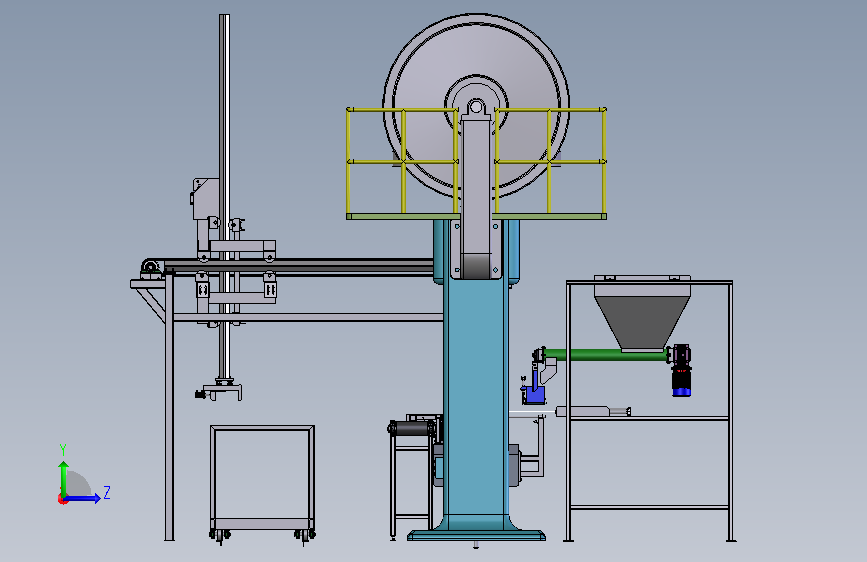Select the left yellow safety railing
This screenshot has width=867, height=562.
(403, 161)
